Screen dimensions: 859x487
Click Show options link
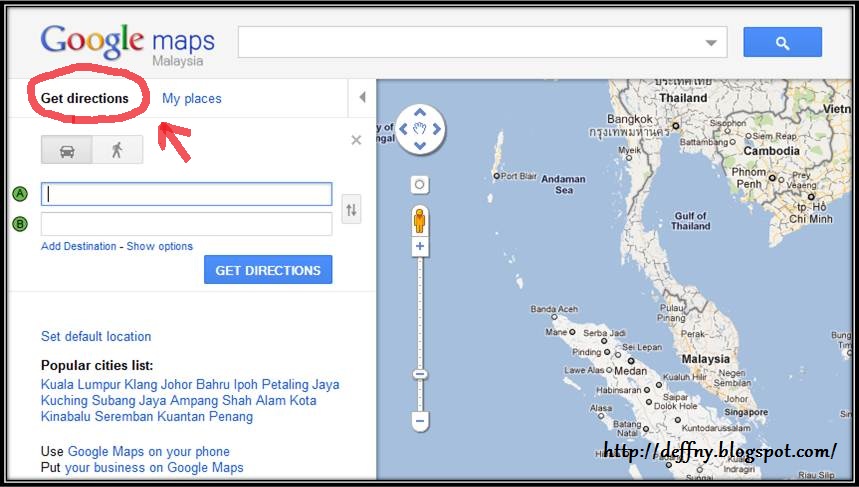(159, 247)
